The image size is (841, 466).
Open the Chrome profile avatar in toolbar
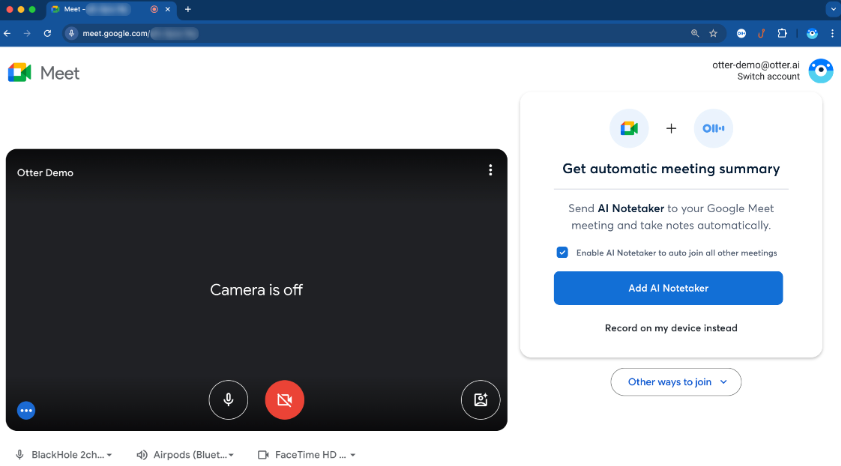(x=812, y=33)
